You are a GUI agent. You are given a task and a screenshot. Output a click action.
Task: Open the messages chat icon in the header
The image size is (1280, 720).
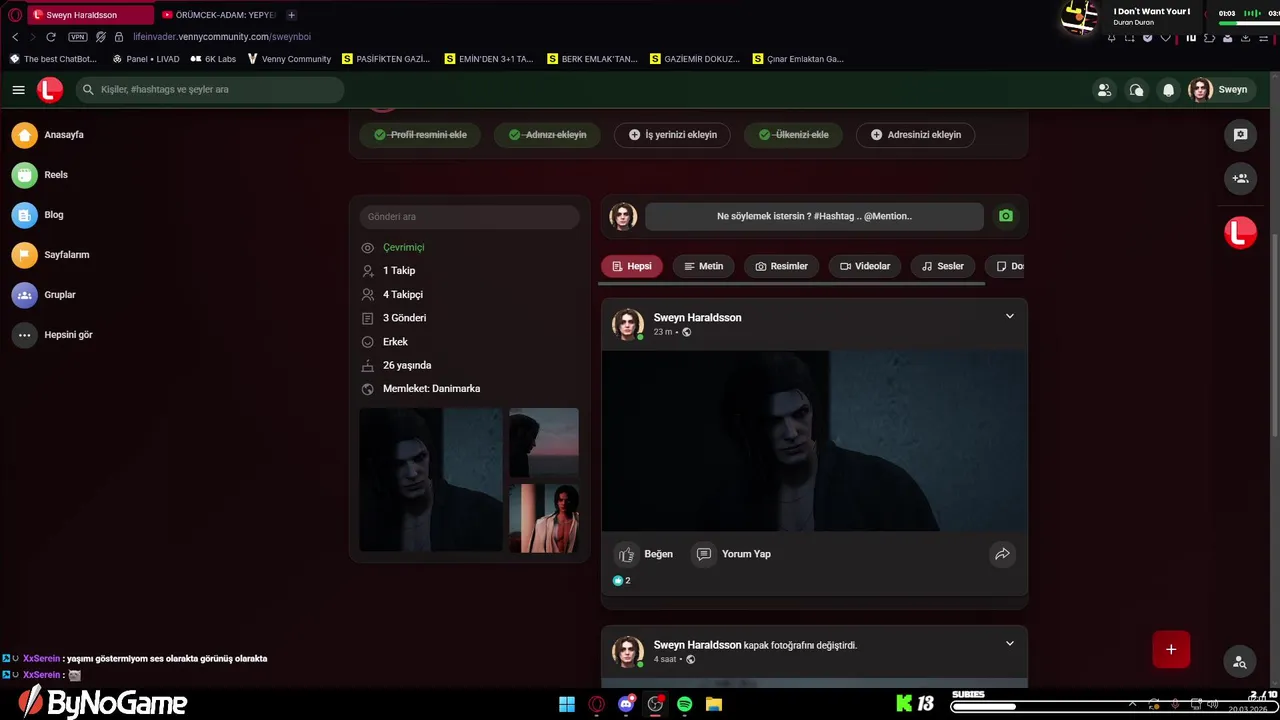pyautogui.click(x=1136, y=90)
